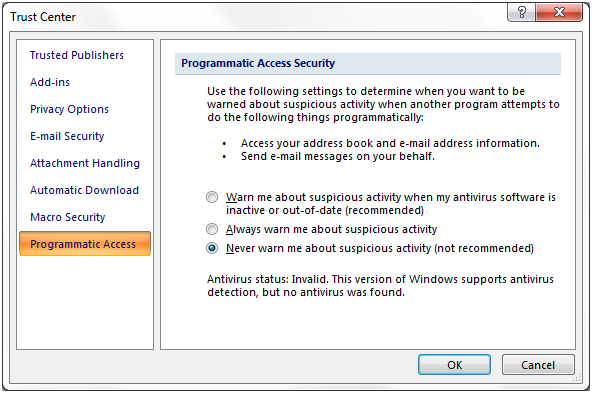The width and height of the screenshot is (592, 393).
Task: Show Automatic Download settings
Action: (85, 190)
